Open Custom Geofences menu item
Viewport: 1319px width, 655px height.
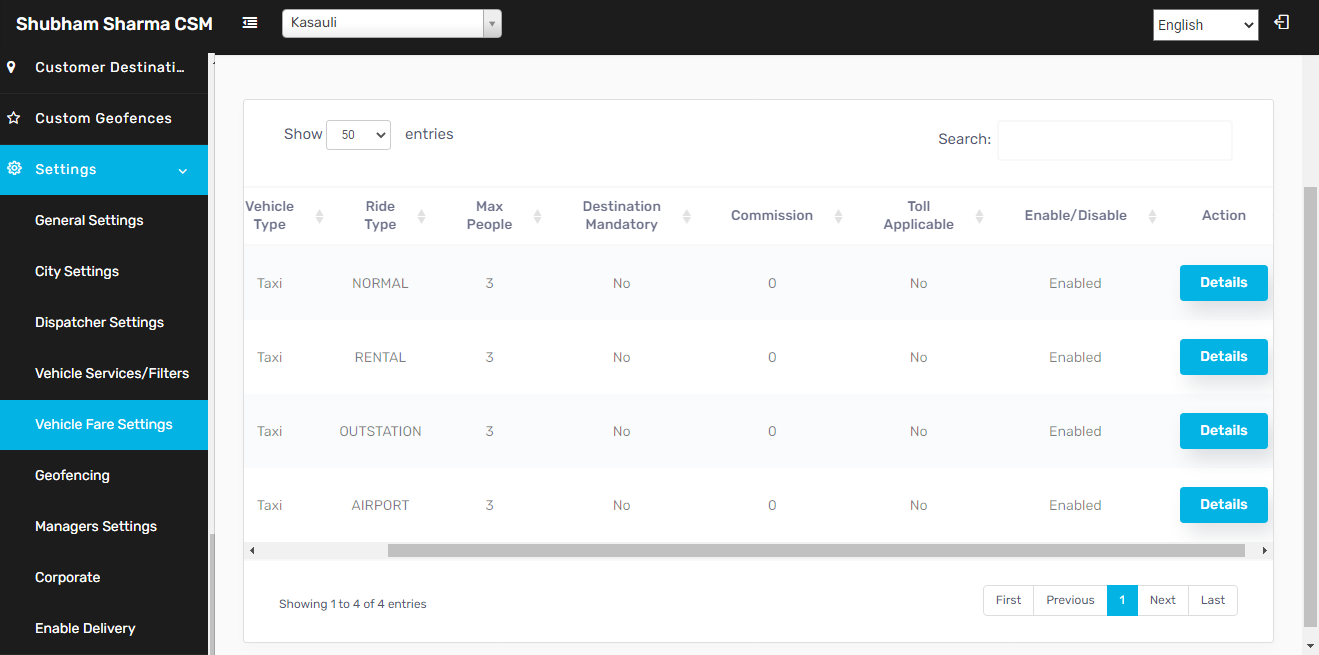point(104,118)
